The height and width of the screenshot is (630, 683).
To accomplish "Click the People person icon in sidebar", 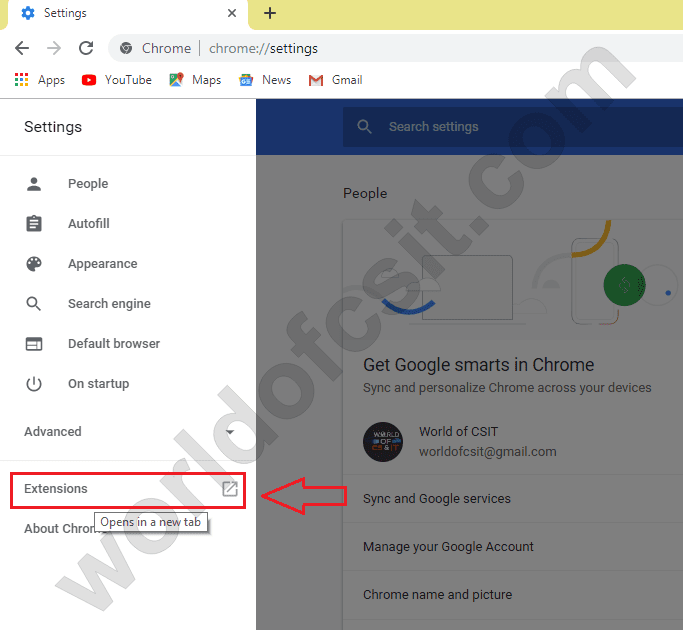I will pos(34,184).
